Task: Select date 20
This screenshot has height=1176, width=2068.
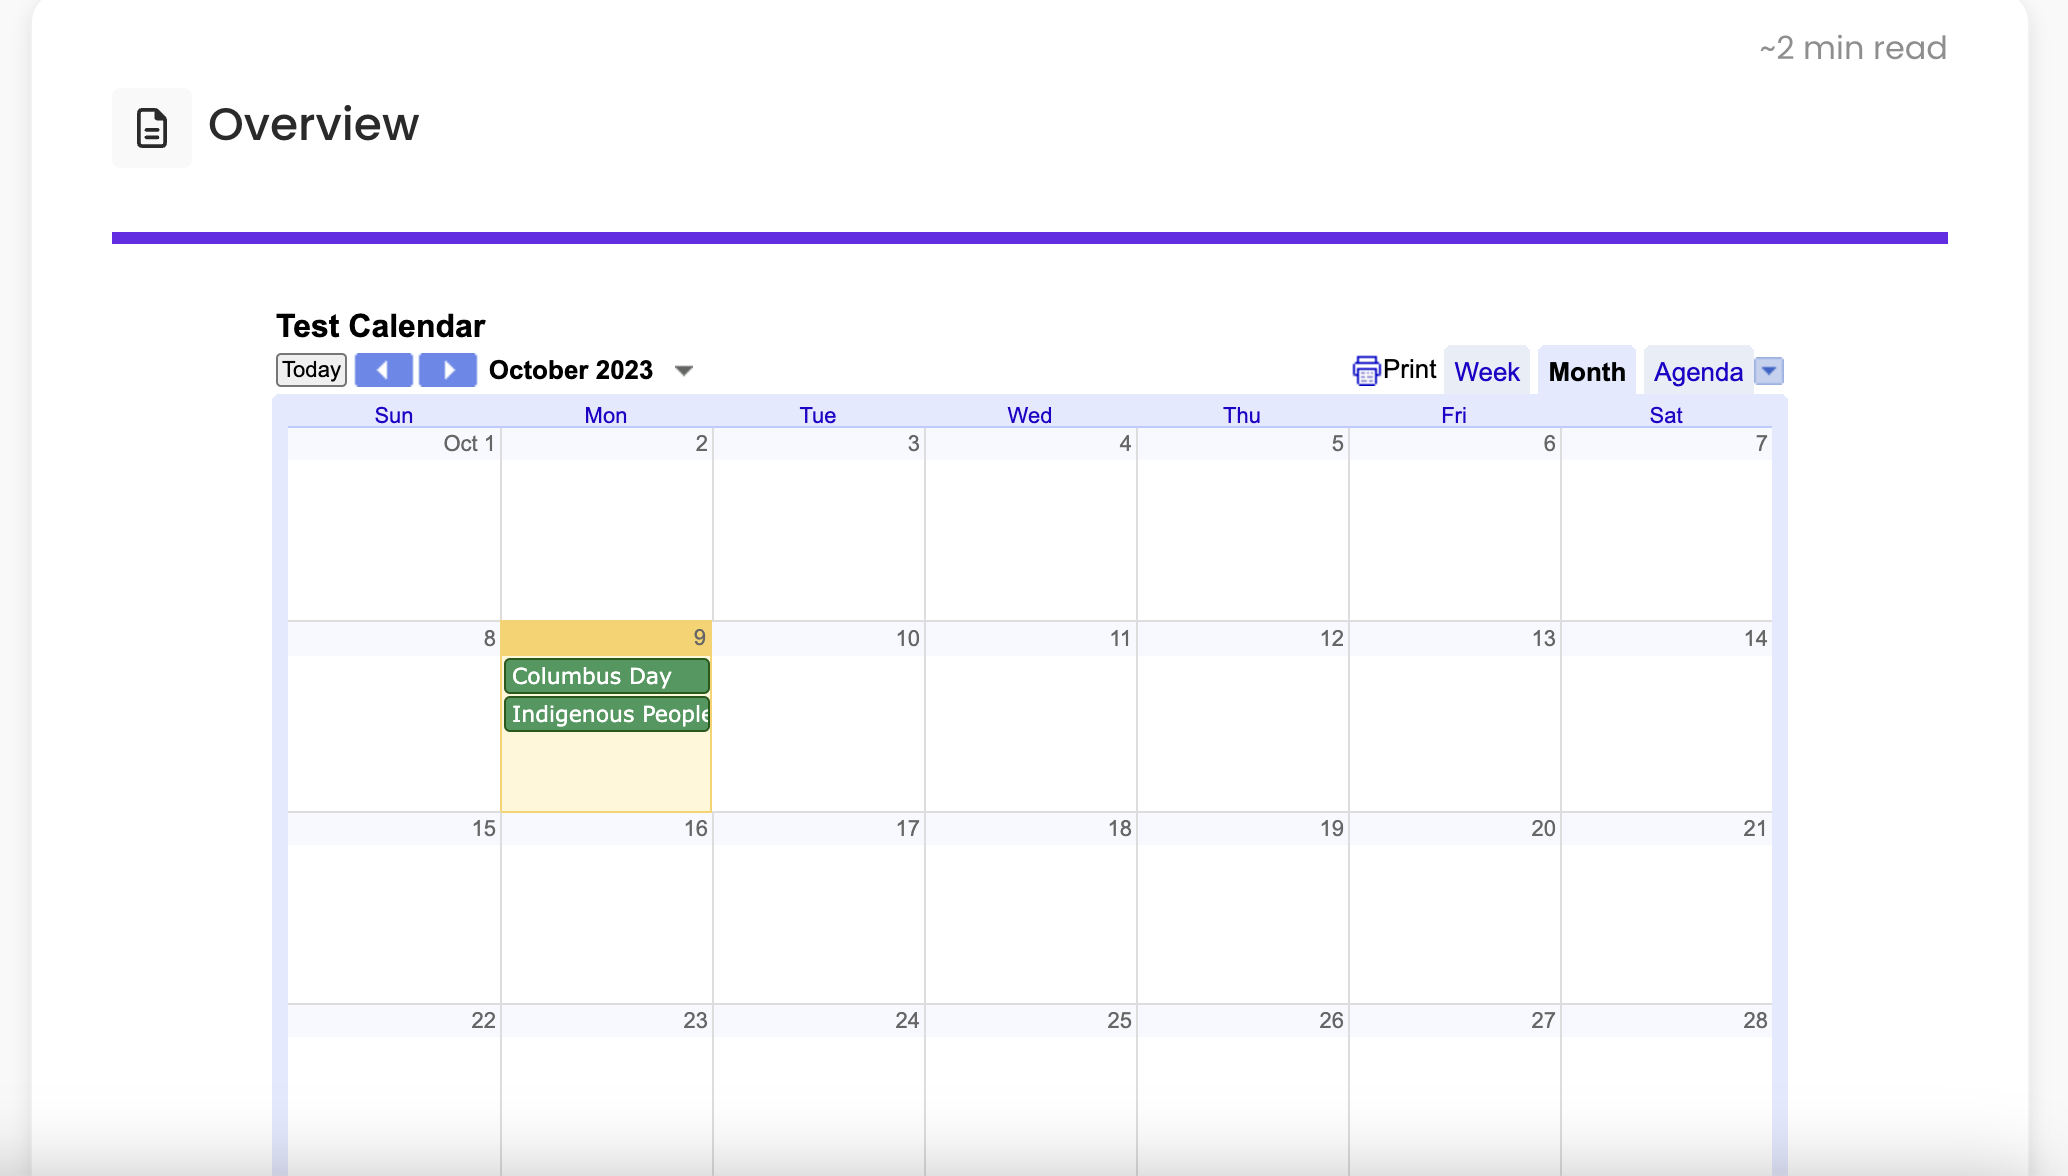Action: (1544, 829)
